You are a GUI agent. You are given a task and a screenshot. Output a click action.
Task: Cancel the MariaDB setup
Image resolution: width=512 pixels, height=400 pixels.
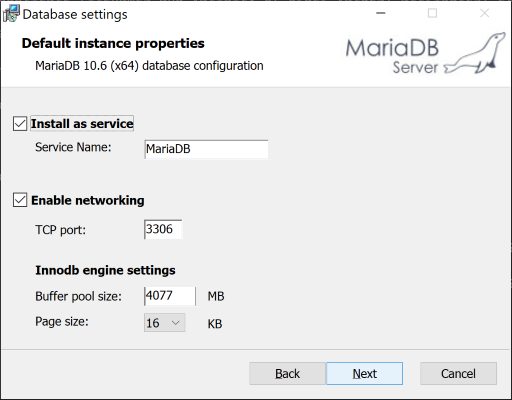point(458,374)
